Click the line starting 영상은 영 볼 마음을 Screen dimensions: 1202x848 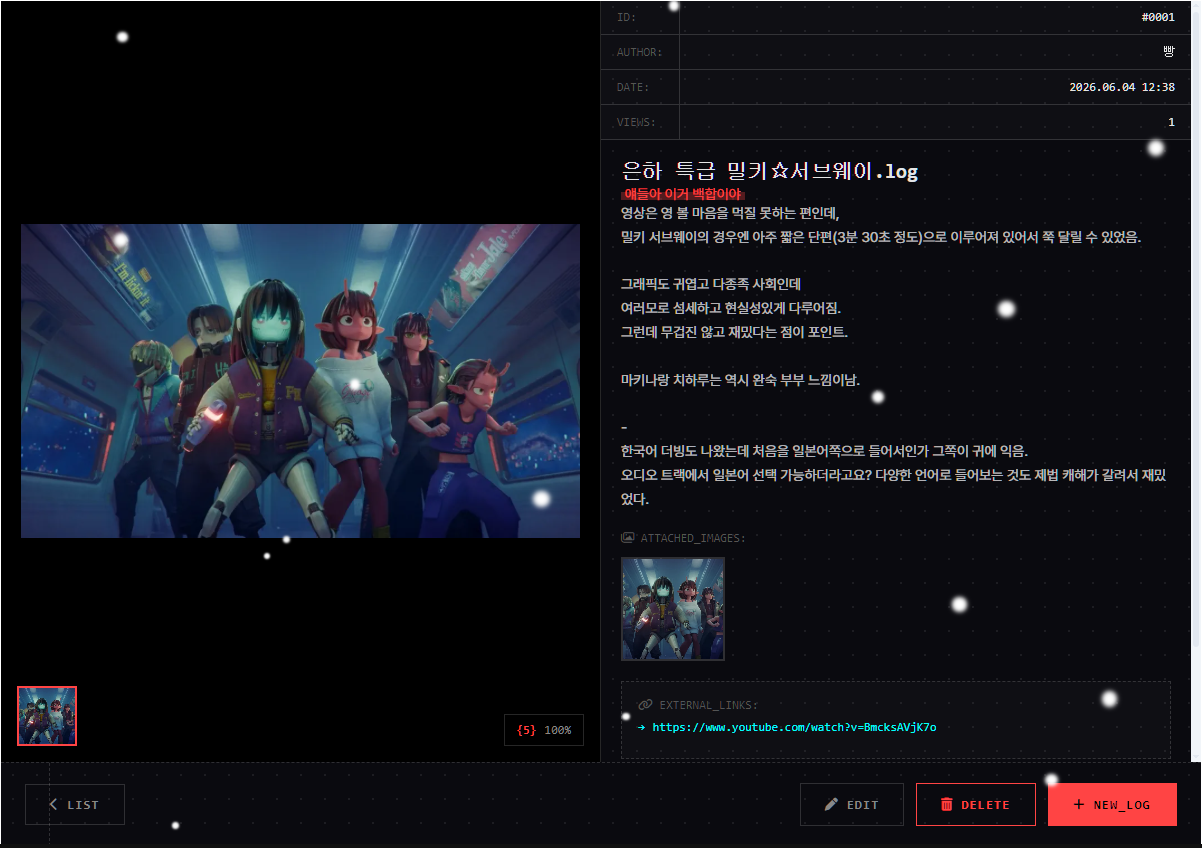pos(730,213)
